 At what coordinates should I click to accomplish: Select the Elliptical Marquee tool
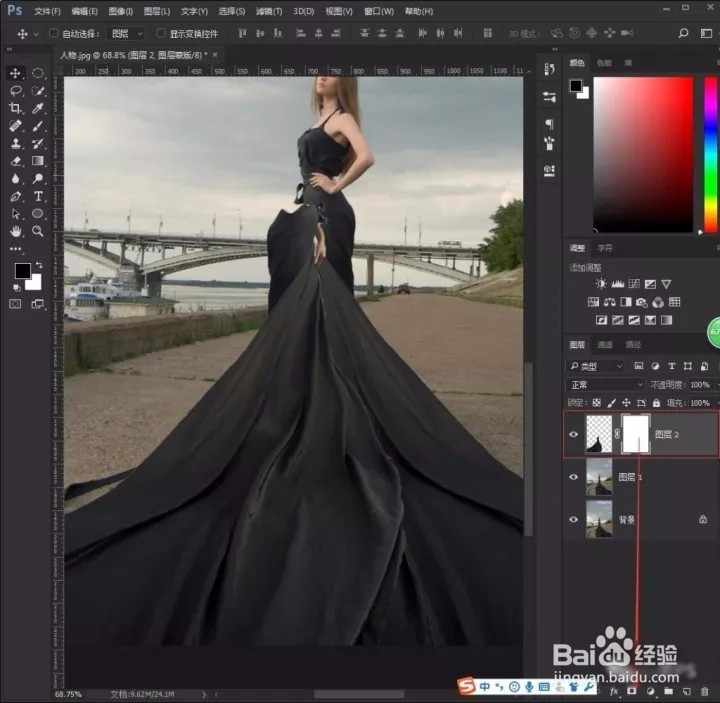point(38,73)
